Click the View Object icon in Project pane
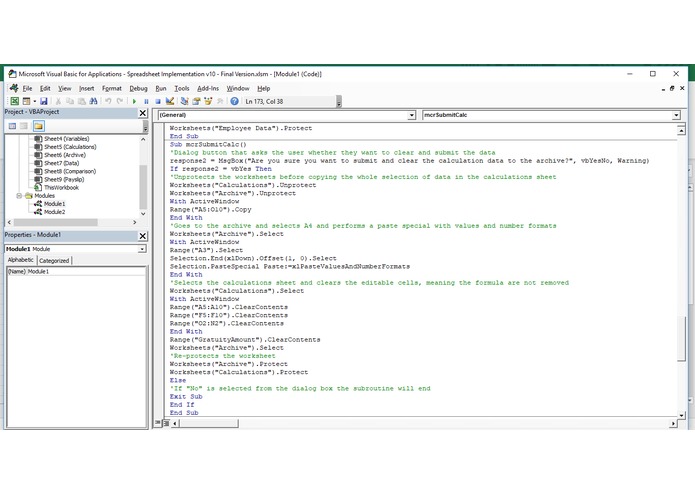The image size is (695, 494). tap(24, 126)
